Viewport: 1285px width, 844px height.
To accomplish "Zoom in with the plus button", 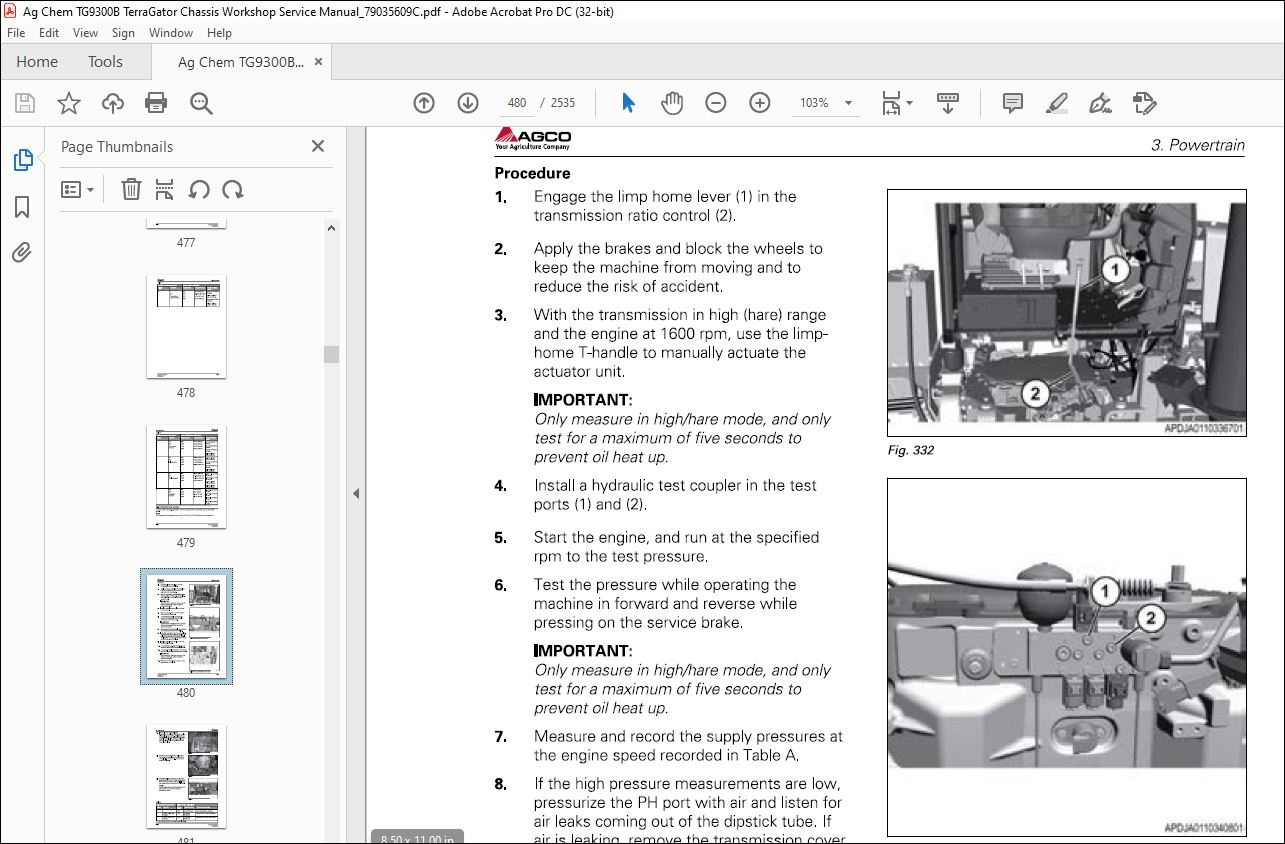I will pyautogui.click(x=760, y=103).
